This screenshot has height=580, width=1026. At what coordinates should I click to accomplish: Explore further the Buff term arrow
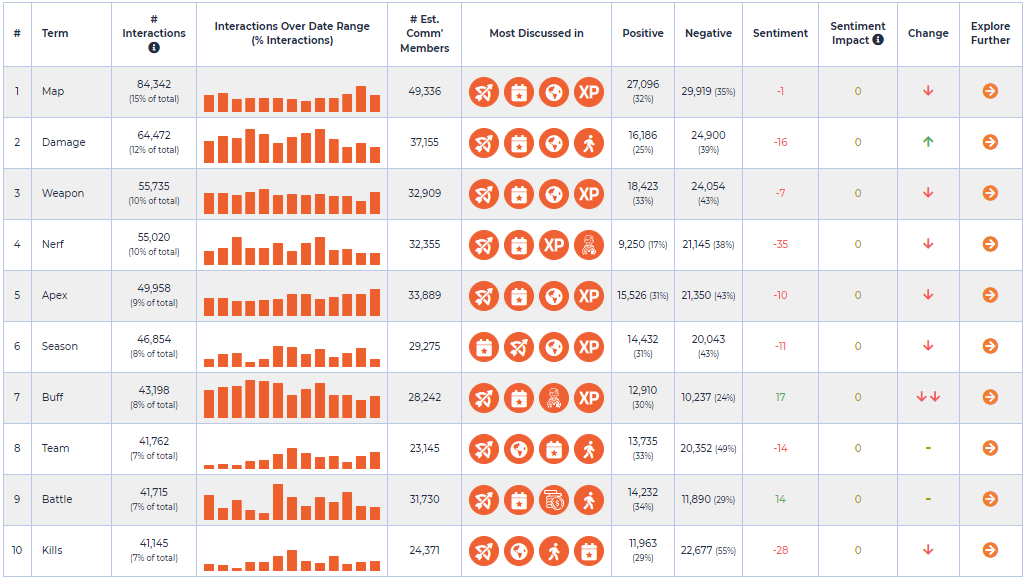[x=990, y=397]
